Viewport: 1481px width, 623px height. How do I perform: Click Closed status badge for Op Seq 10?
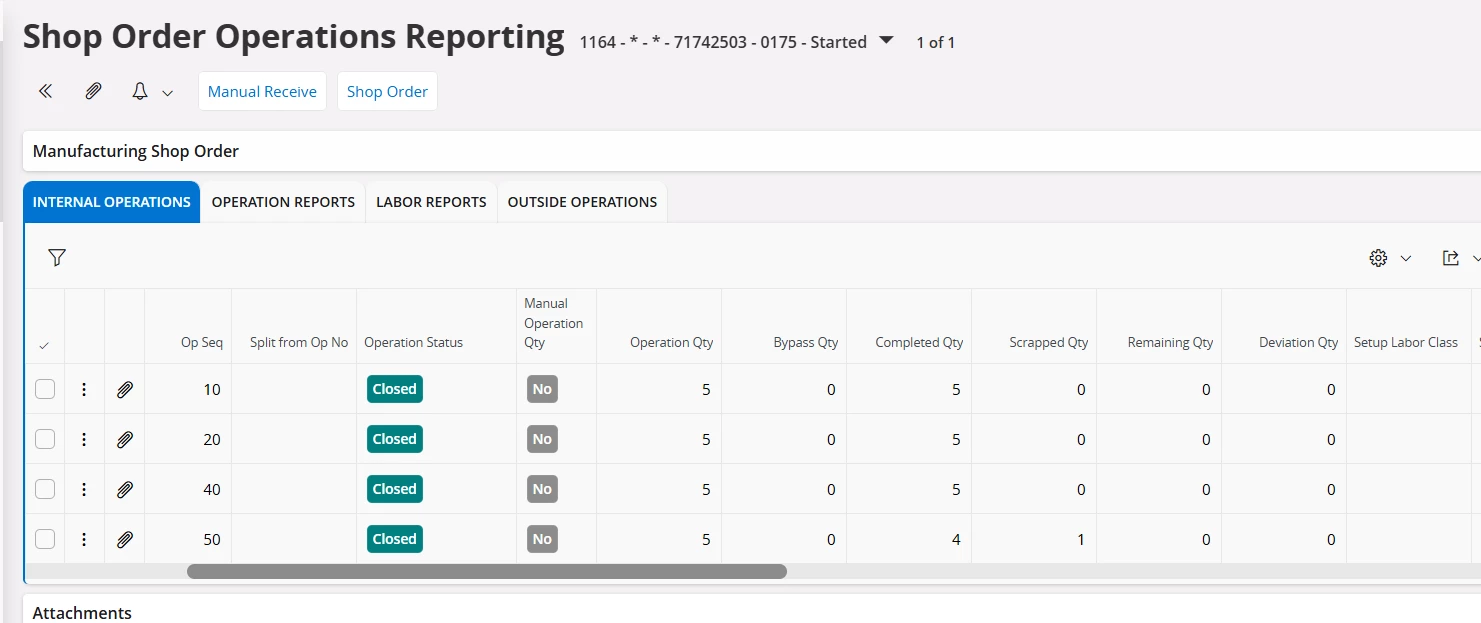click(394, 389)
